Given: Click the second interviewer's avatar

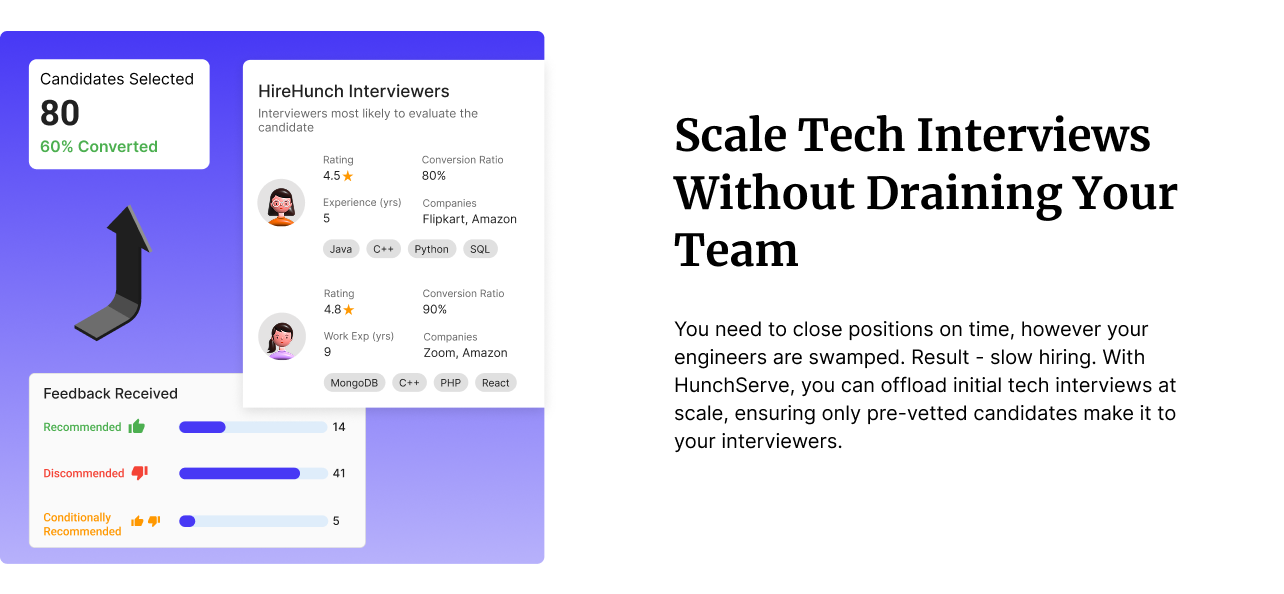Looking at the screenshot, I should [x=281, y=337].
